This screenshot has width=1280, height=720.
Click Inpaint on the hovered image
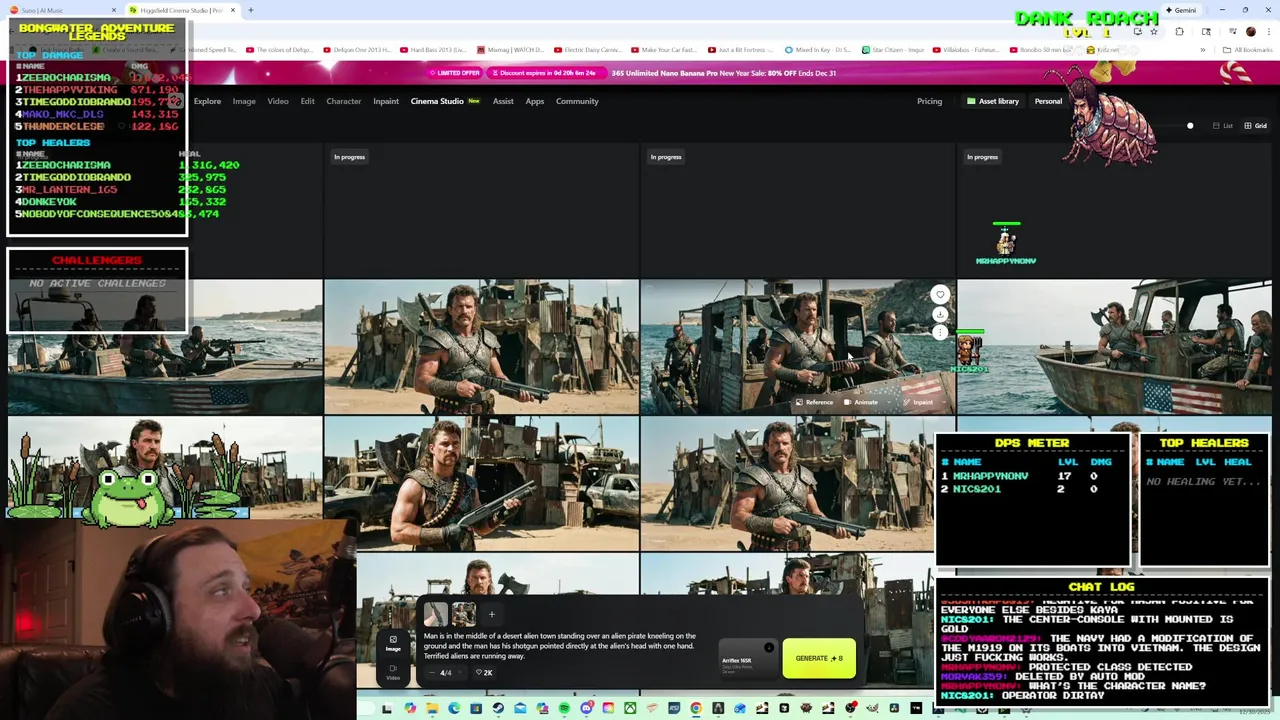point(917,402)
